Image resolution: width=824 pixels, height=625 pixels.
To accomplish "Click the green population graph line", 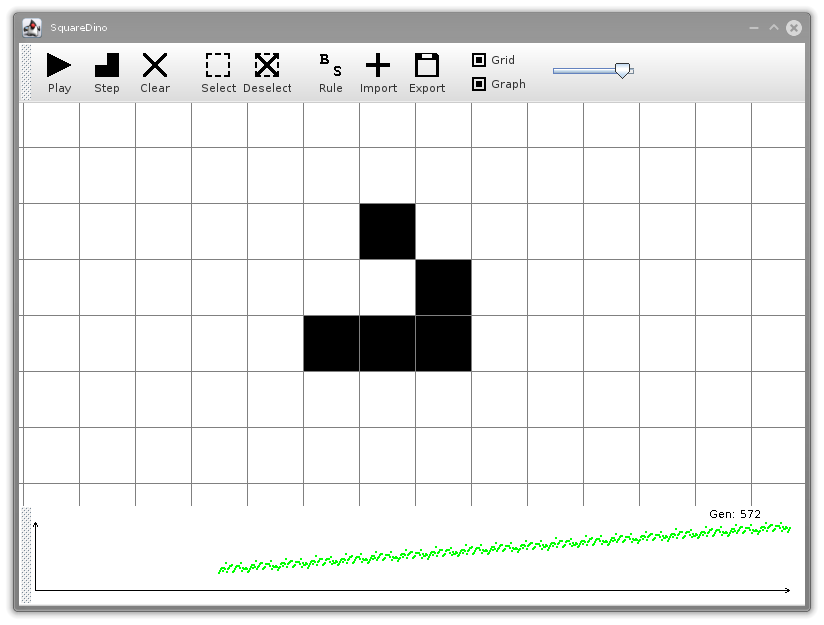I will point(500,547).
